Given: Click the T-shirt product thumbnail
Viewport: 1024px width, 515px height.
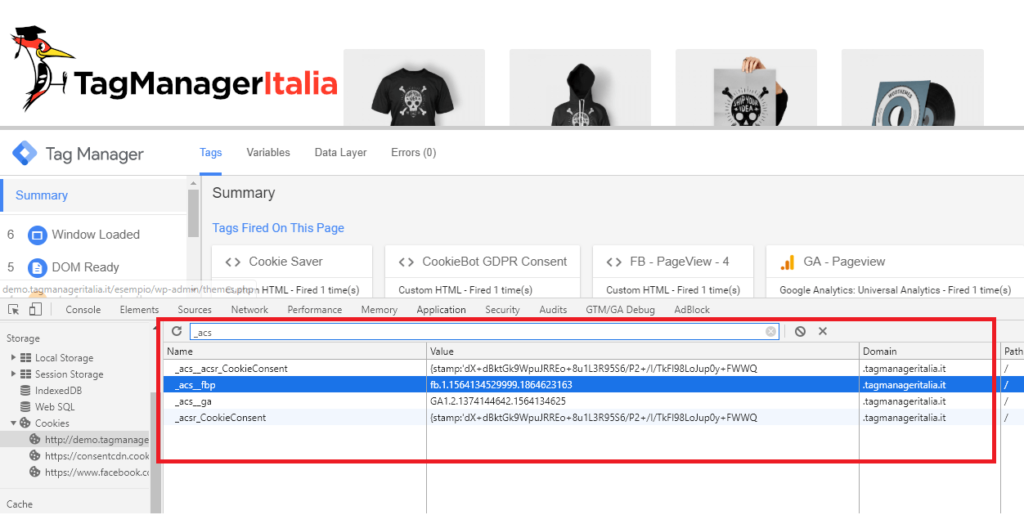Looking at the screenshot, I should [x=414, y=87].
